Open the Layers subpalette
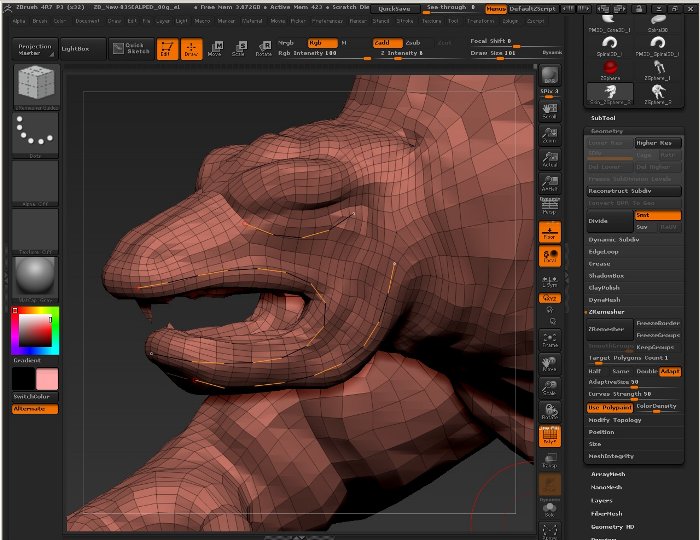The width and height of the screenshot is (700, 540). tap(601, 500)
